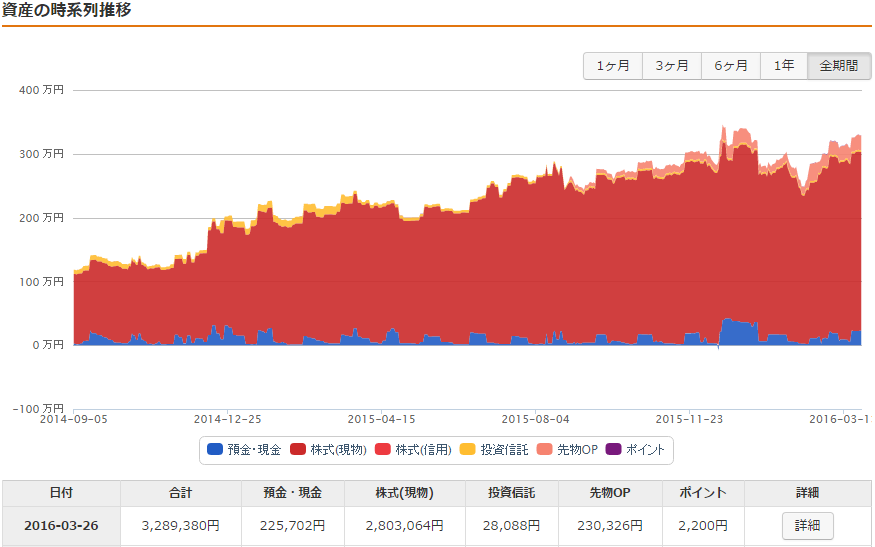875x547 pixels.
Task: Select the date cell 2016-03-26
Action: (61, 526)
